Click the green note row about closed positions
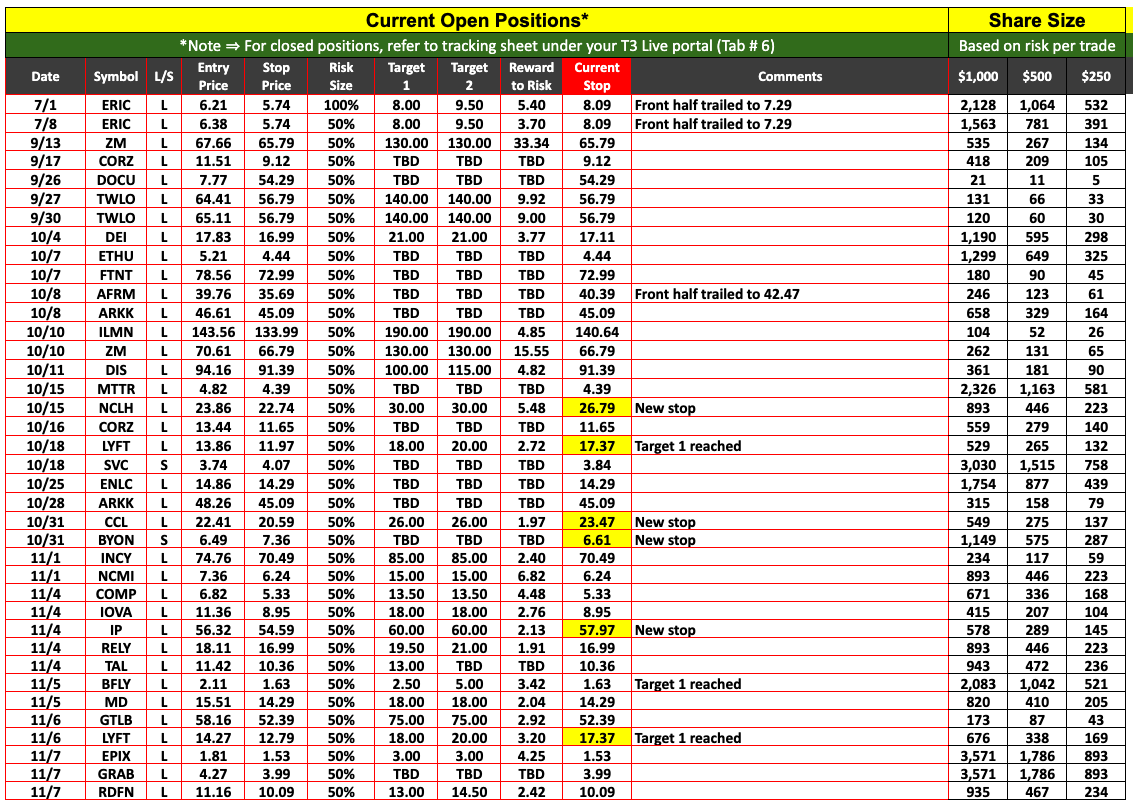1133x809 pixels. (x=476, y=45)
